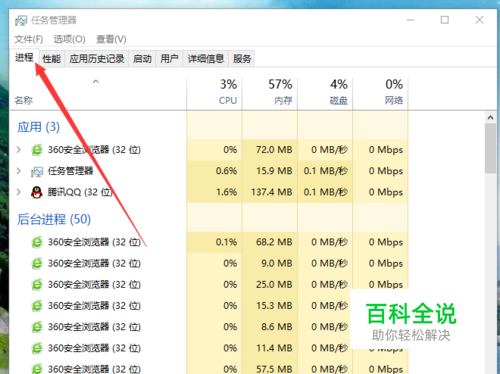Click 腾讯QQ row's 0.1 MB/秒 disk cell

[325, 192]
